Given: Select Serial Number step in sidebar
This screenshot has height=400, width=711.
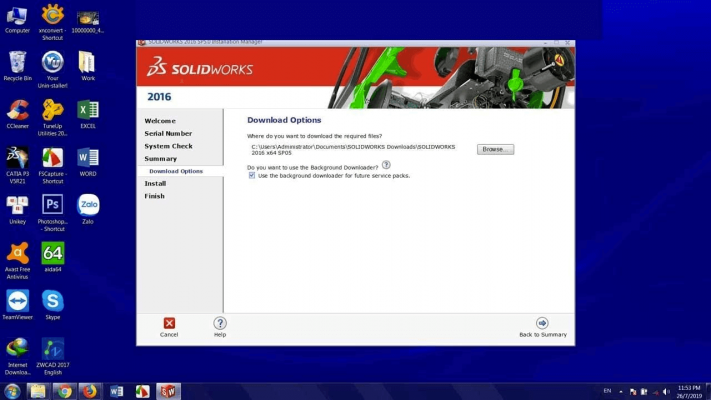Looking at the screenshot, I should (168, 133).
